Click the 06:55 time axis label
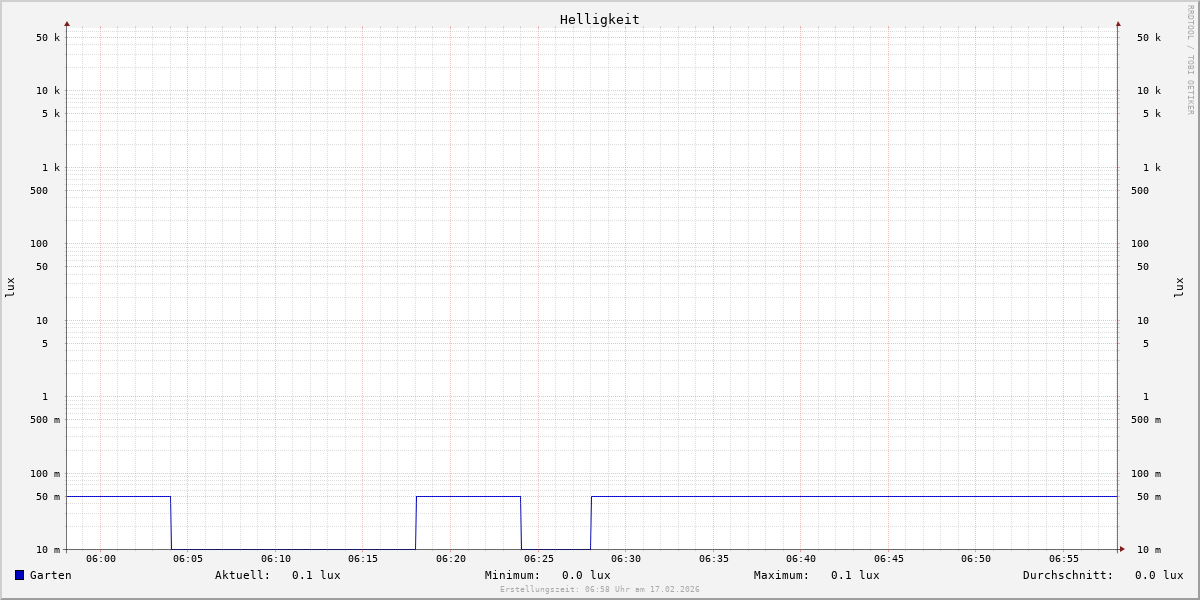Screen dimensions: 1200x600 [1064, 559]
